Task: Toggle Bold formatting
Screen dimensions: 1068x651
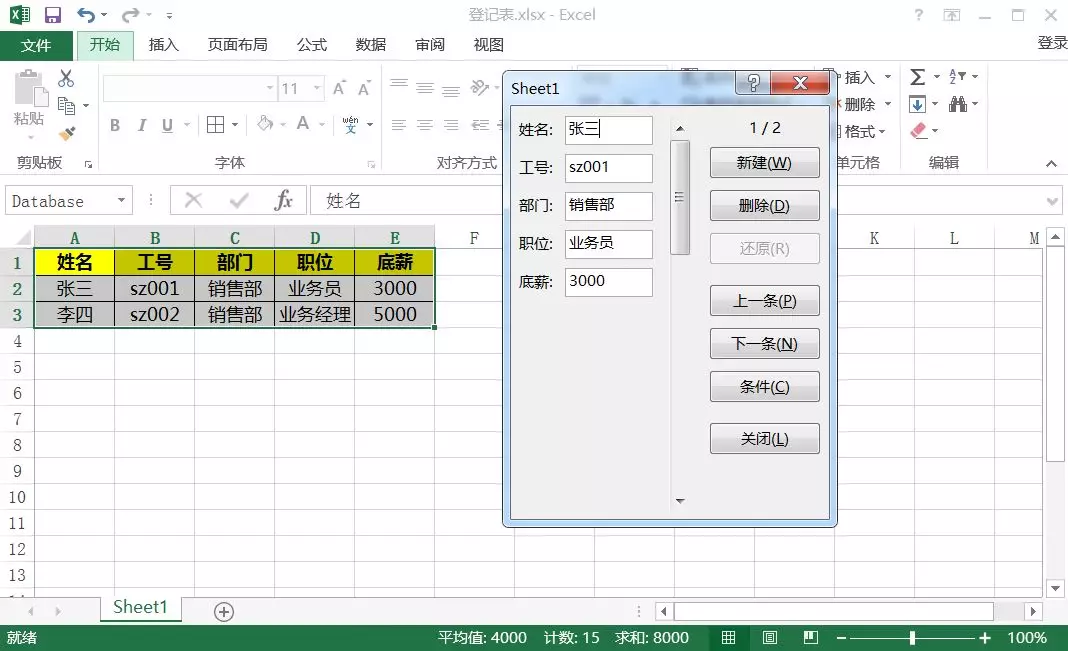Action: pos(115,125)
